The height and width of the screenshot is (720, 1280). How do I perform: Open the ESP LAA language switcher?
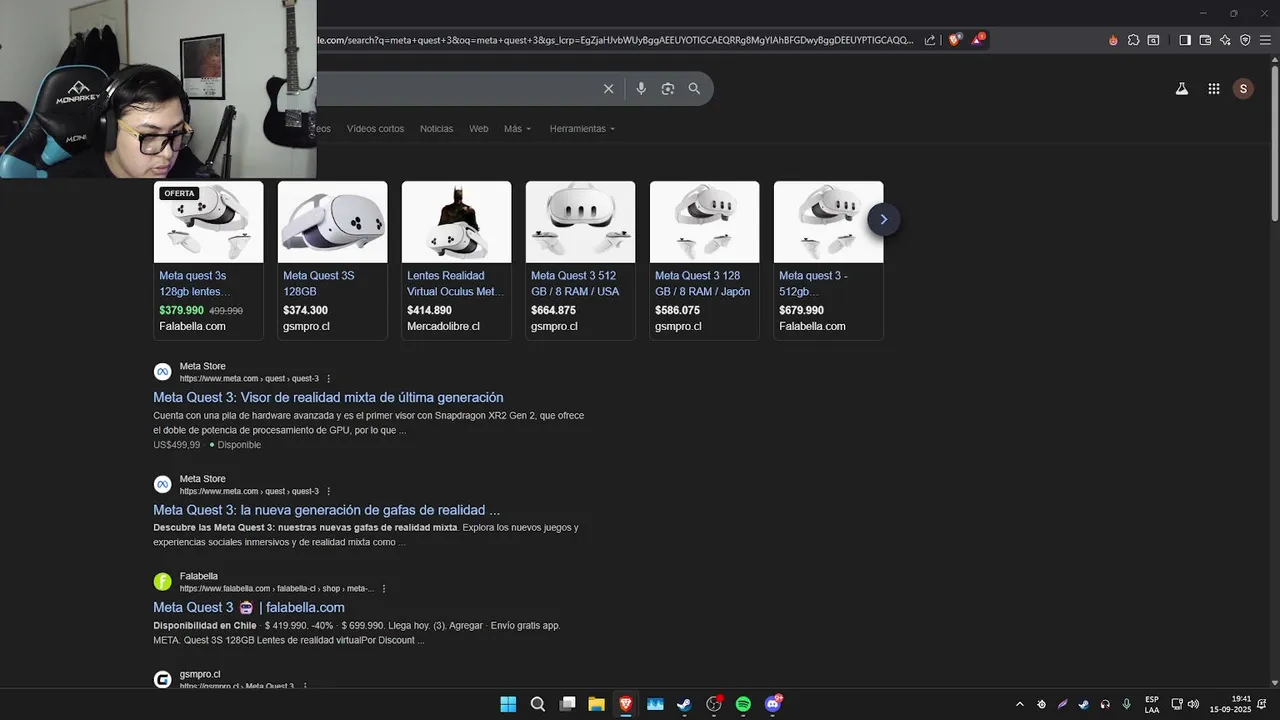[x=1152, y=704]
